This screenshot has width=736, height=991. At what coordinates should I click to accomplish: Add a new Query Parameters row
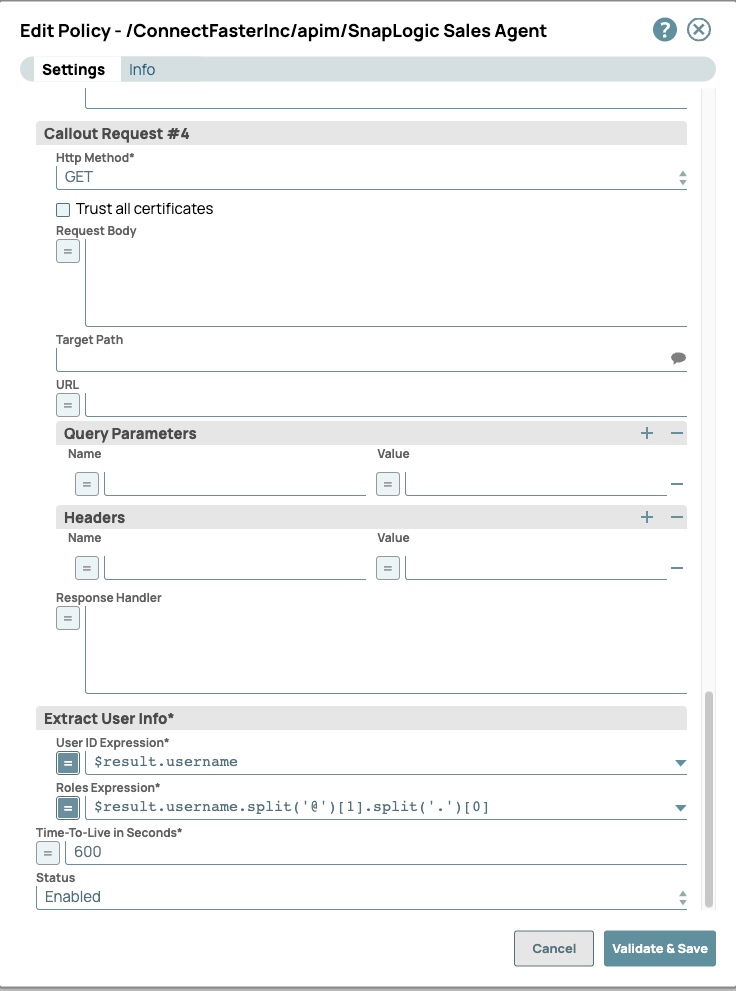coord(647,433)
